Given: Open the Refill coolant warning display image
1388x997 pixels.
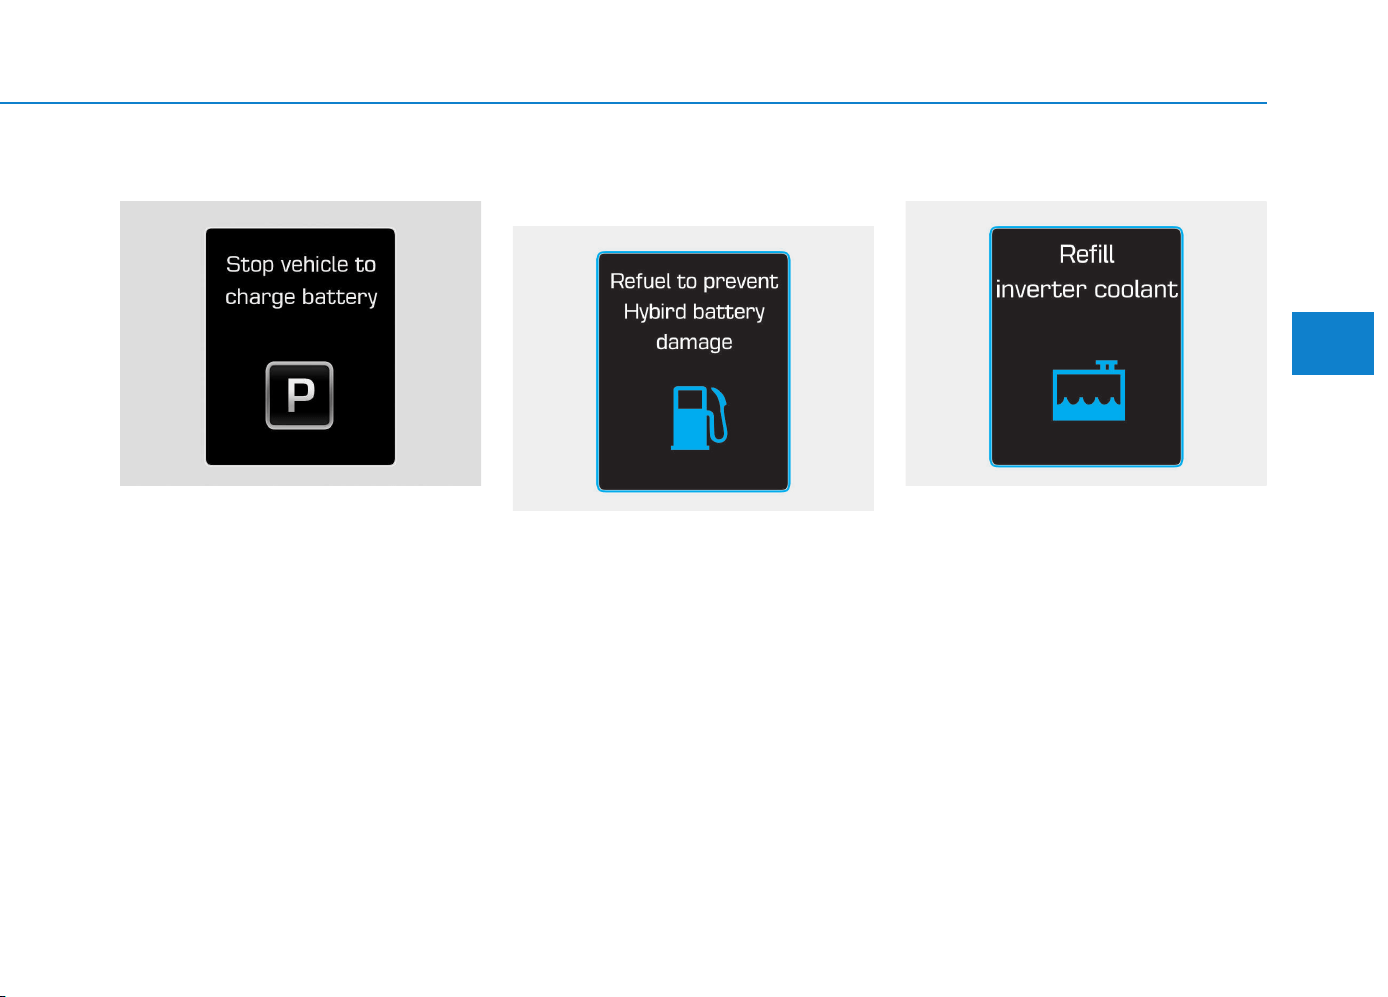Looking at the screenshot, I should point(1086,344).
